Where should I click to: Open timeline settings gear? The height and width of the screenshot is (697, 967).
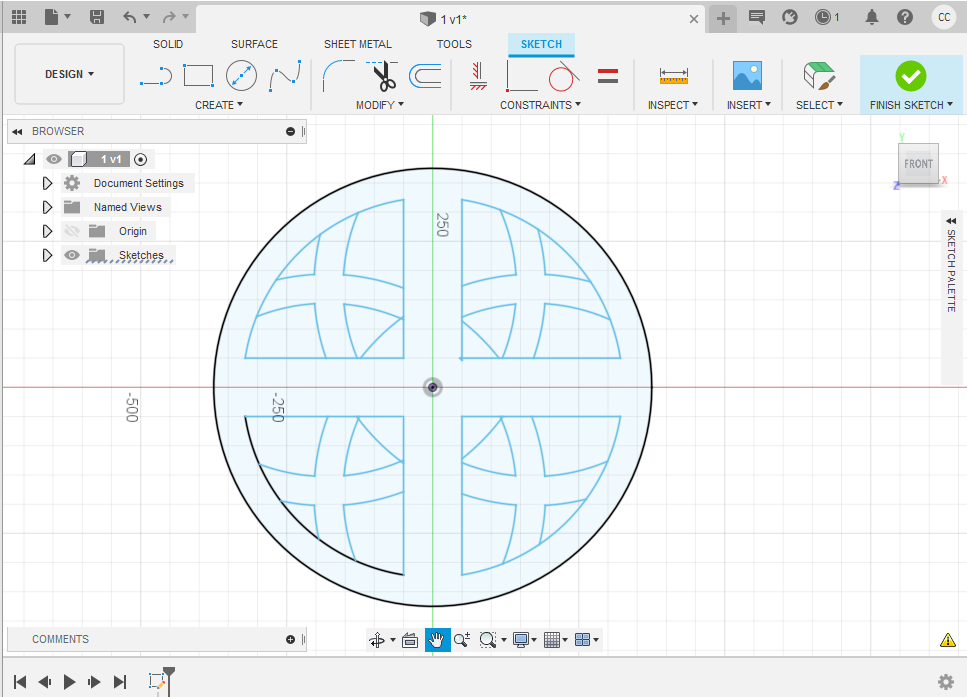[x=945, y=682]
